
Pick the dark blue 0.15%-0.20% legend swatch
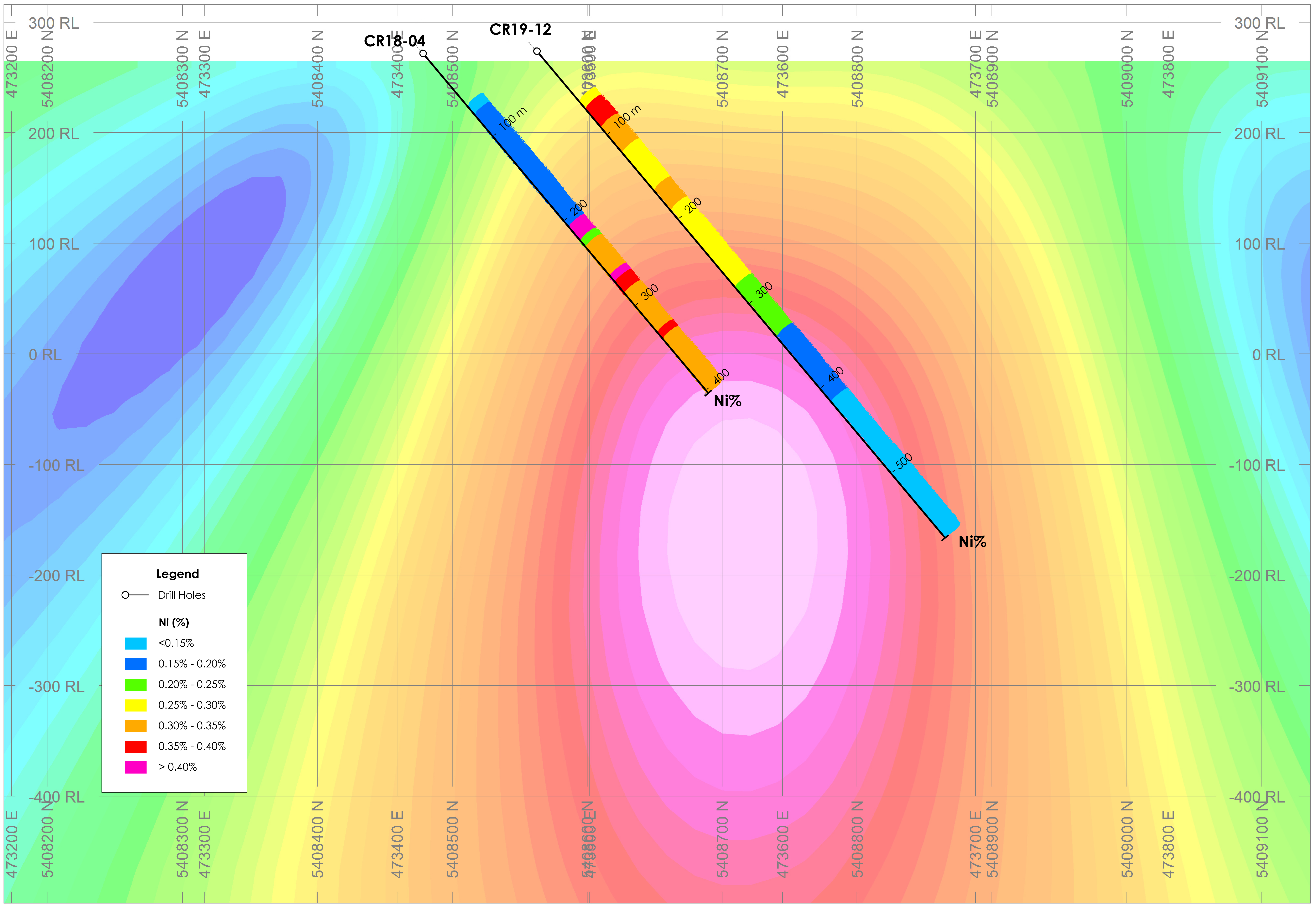(x=136, y=664)
